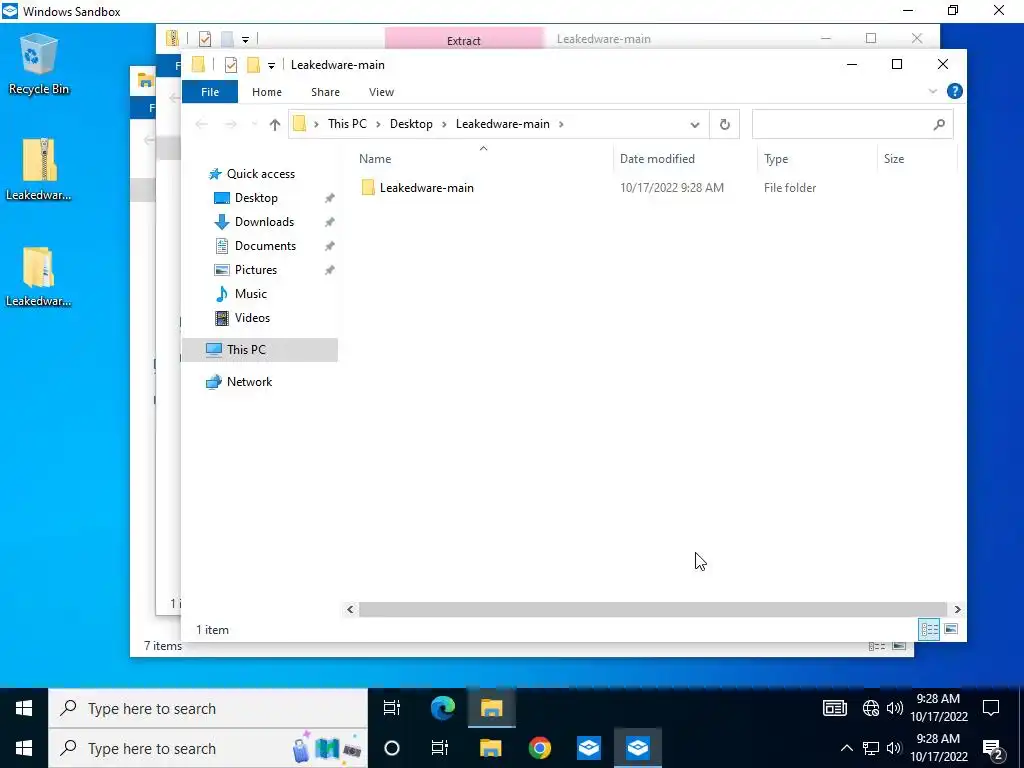
Task: Click the sandbox taskbar's Start button
Action: [24, 708]
